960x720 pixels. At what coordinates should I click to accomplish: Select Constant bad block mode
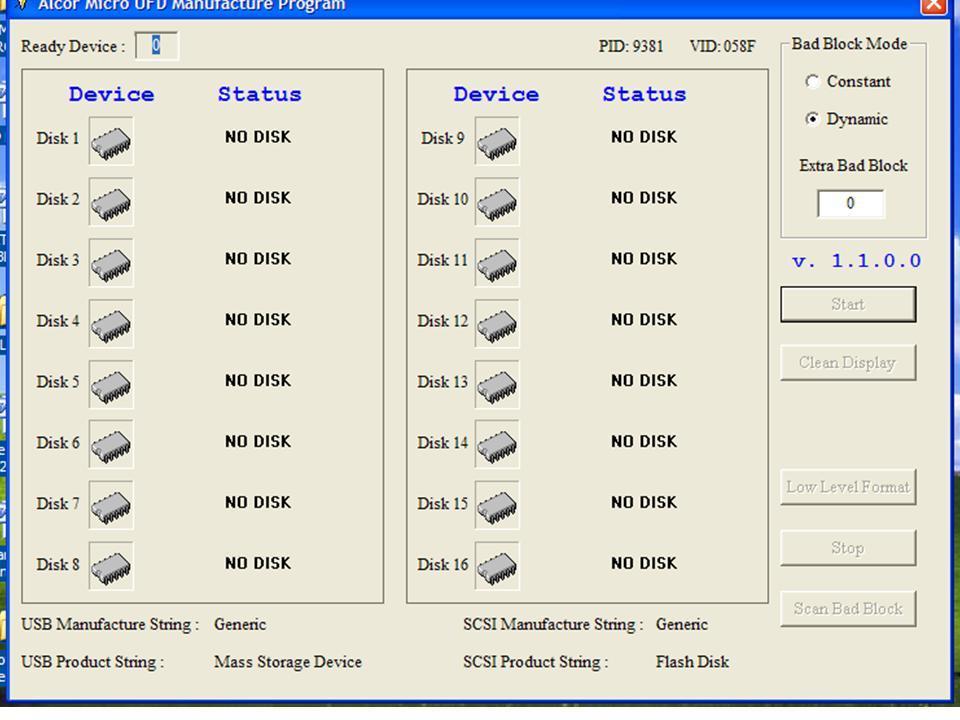tap(813, 82)
